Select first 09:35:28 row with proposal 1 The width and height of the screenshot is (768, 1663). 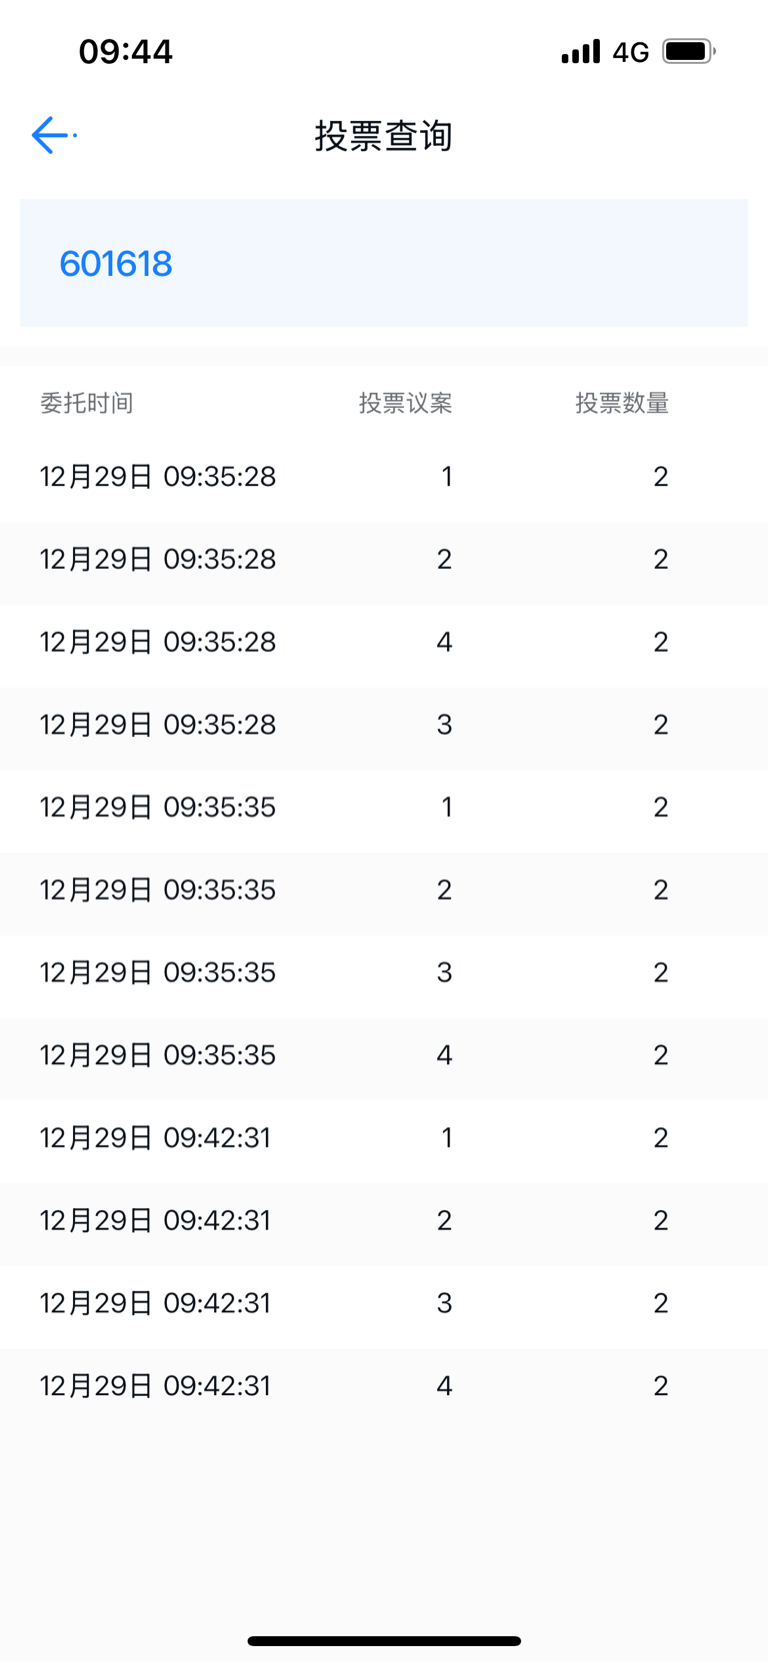pyautogui.click(x=384, y=477)
